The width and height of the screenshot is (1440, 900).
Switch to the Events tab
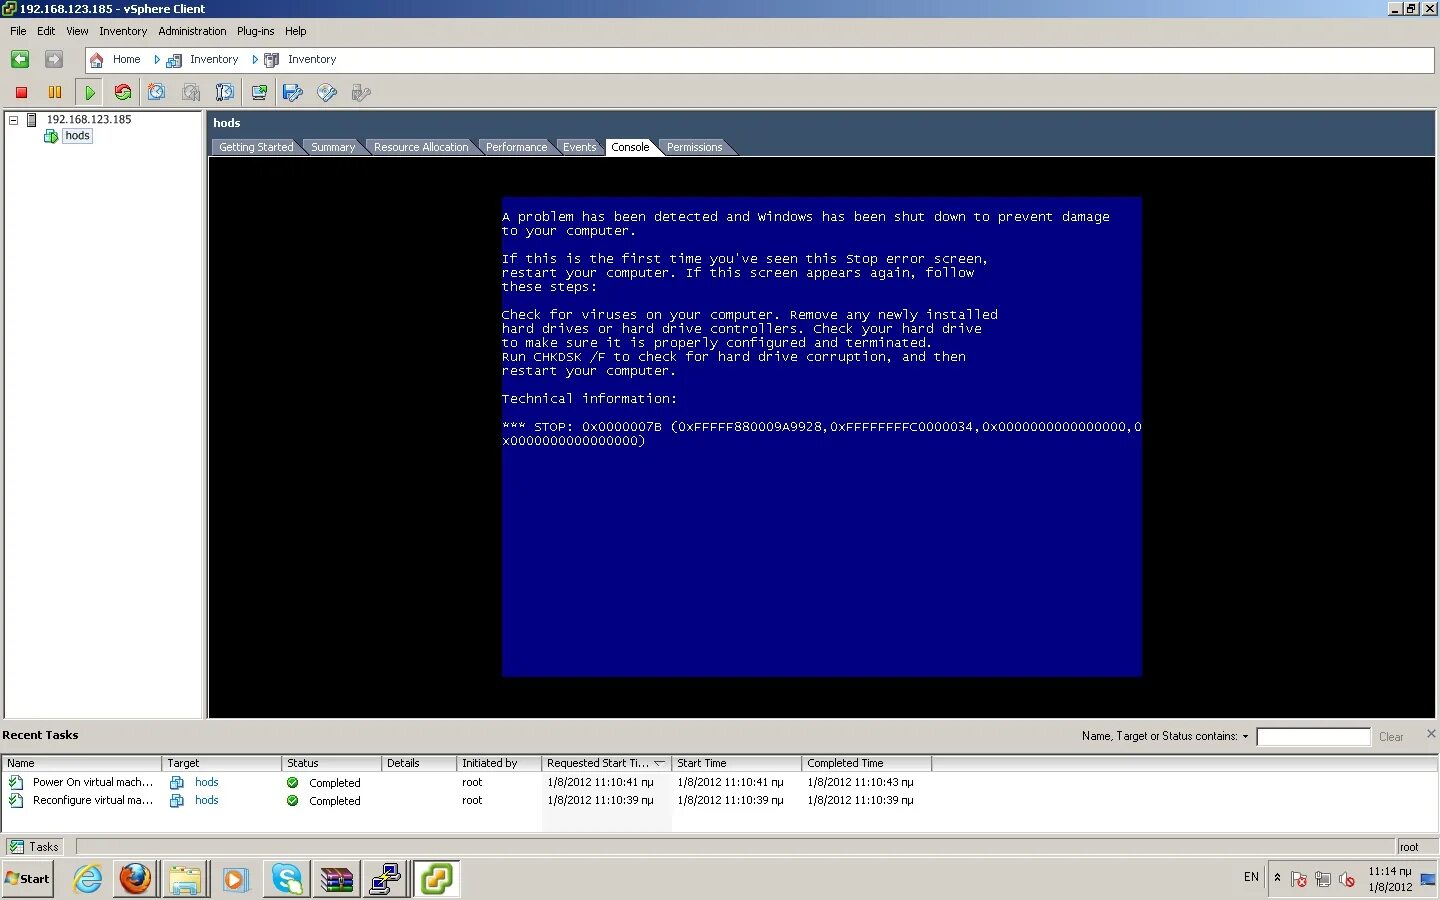point(579,147)
